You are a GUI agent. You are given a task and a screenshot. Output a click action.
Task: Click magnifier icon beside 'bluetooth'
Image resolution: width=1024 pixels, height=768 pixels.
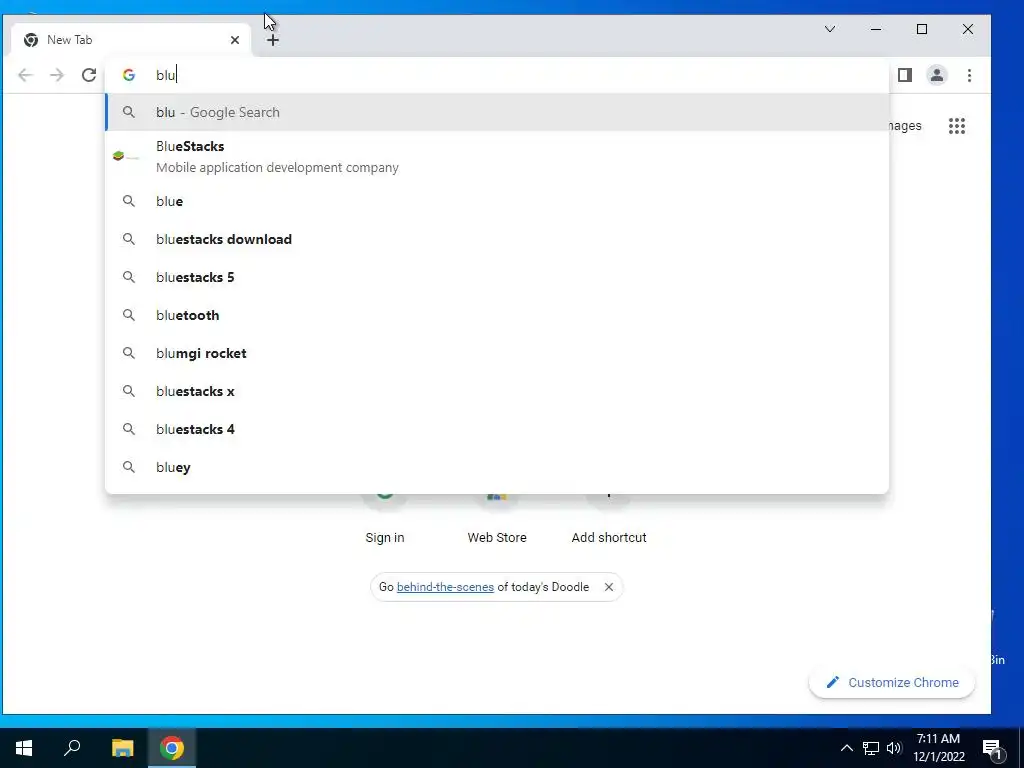[x=129, y=315]
